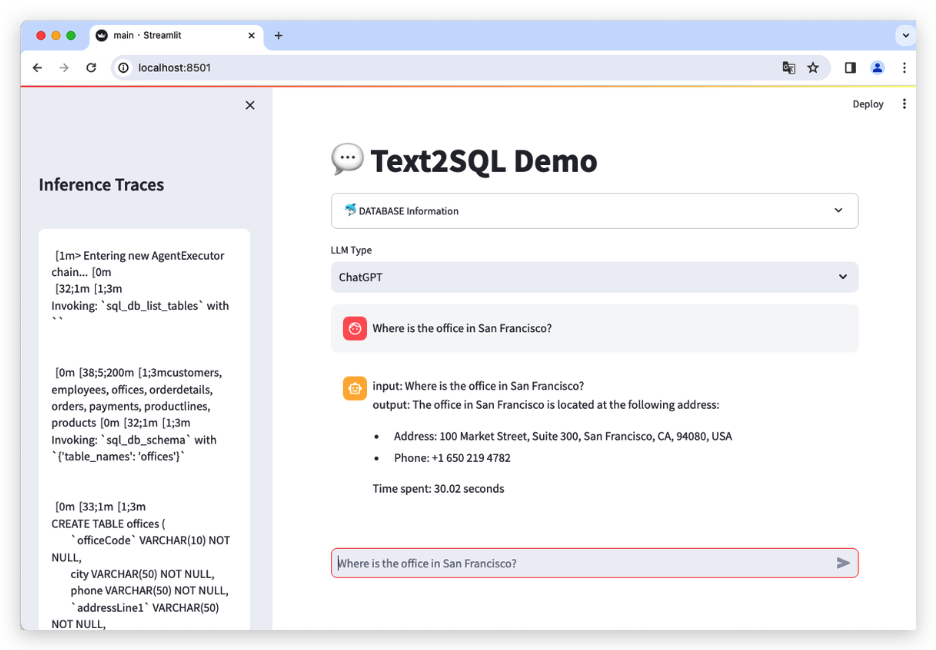
Task: Click the 'sql_db_schema' trace line
Action: coord(134,440)
